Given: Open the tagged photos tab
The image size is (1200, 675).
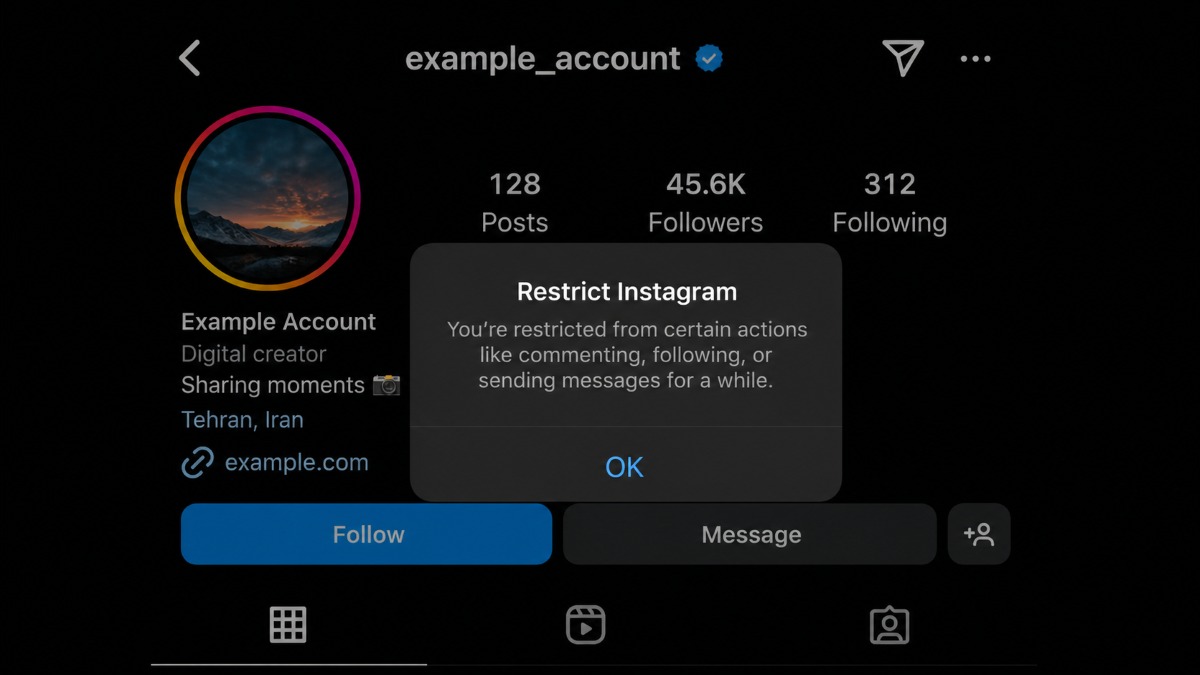Looking at the screenshot, I should (889, 625).
